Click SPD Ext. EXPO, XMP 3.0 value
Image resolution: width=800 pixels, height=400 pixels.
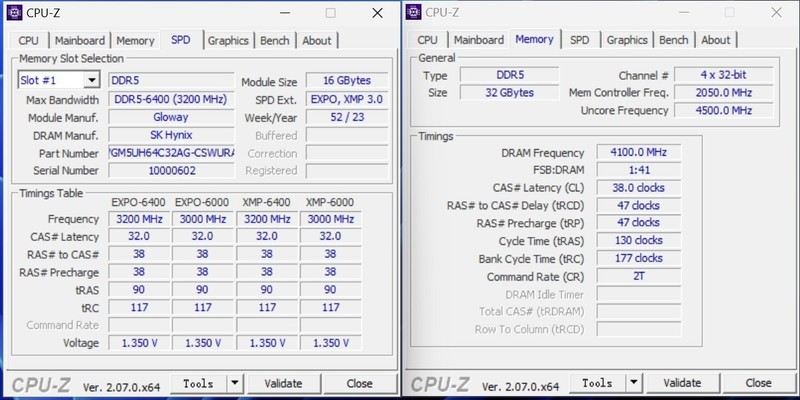(x=347, y=99)
